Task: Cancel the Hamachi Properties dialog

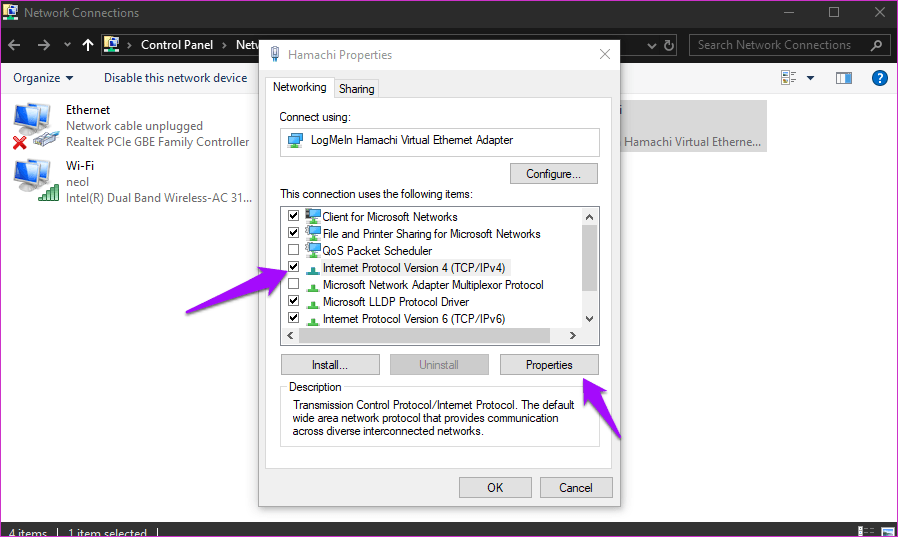Action: tap(576, 488)
